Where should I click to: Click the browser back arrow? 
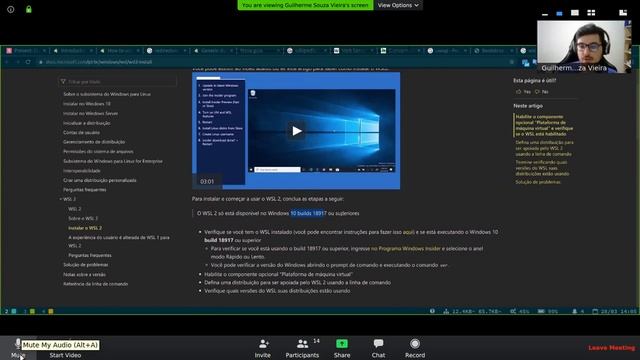click(7, 62)
